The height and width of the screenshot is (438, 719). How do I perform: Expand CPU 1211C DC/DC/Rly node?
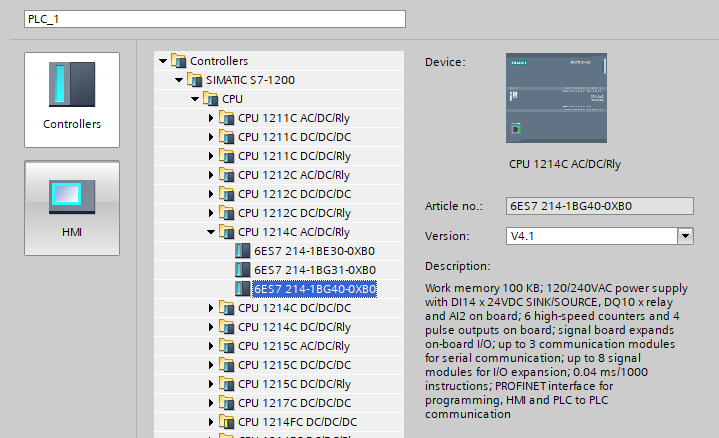tap(211, 156)
